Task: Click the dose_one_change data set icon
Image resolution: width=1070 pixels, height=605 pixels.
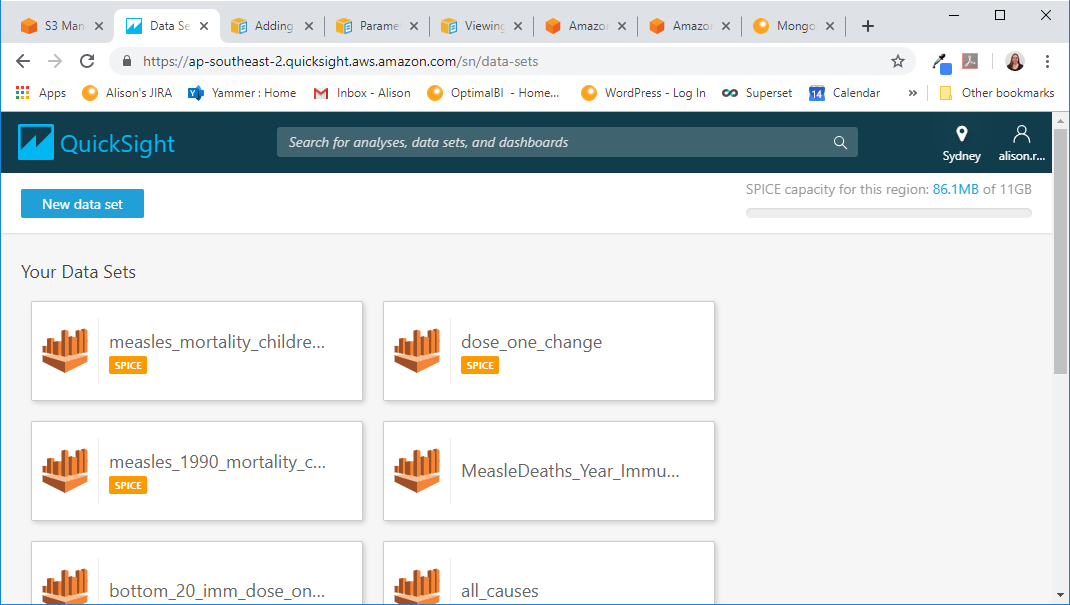Action: click(x=418, y=351)
